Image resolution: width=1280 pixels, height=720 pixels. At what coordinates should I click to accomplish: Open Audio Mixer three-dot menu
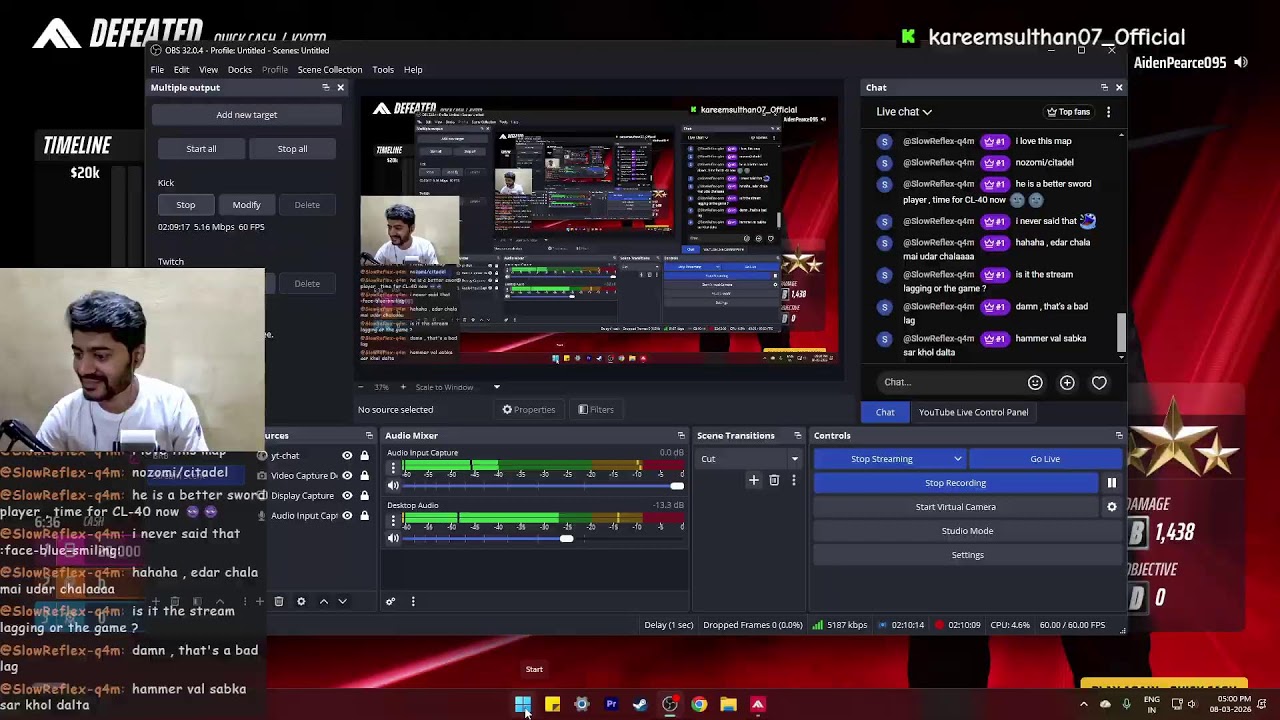point(413,602)
